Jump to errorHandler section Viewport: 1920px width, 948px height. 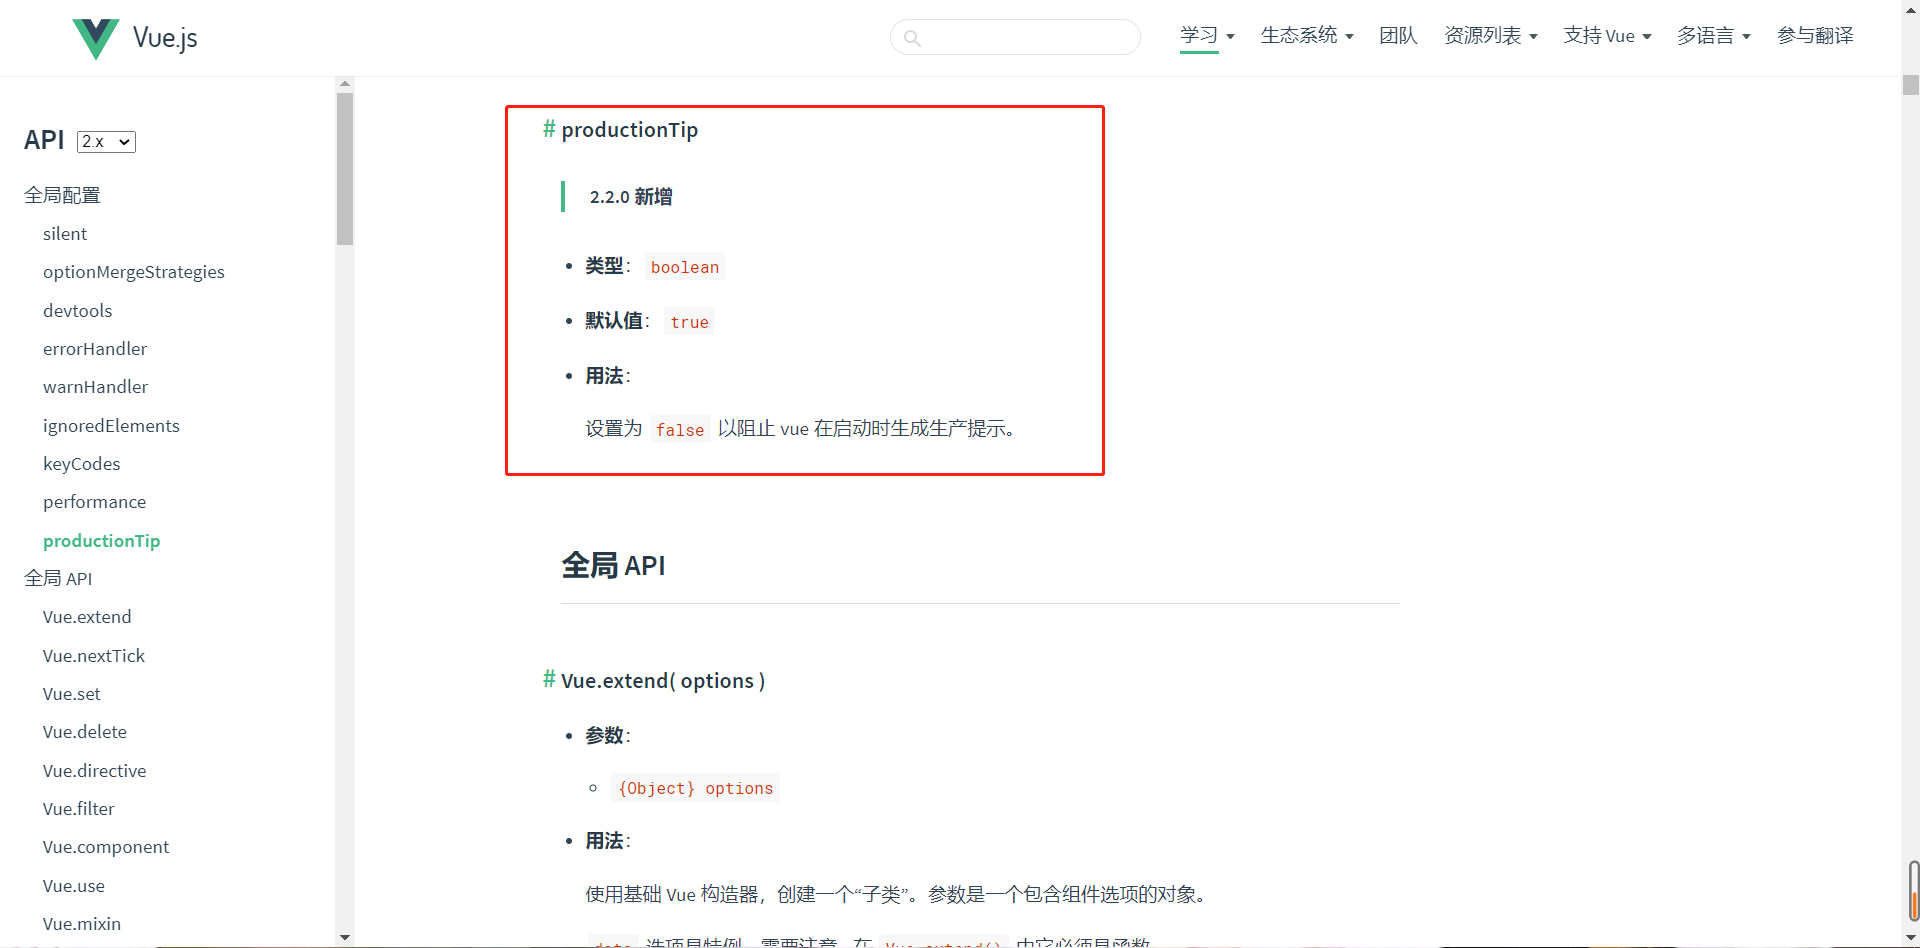95,349
